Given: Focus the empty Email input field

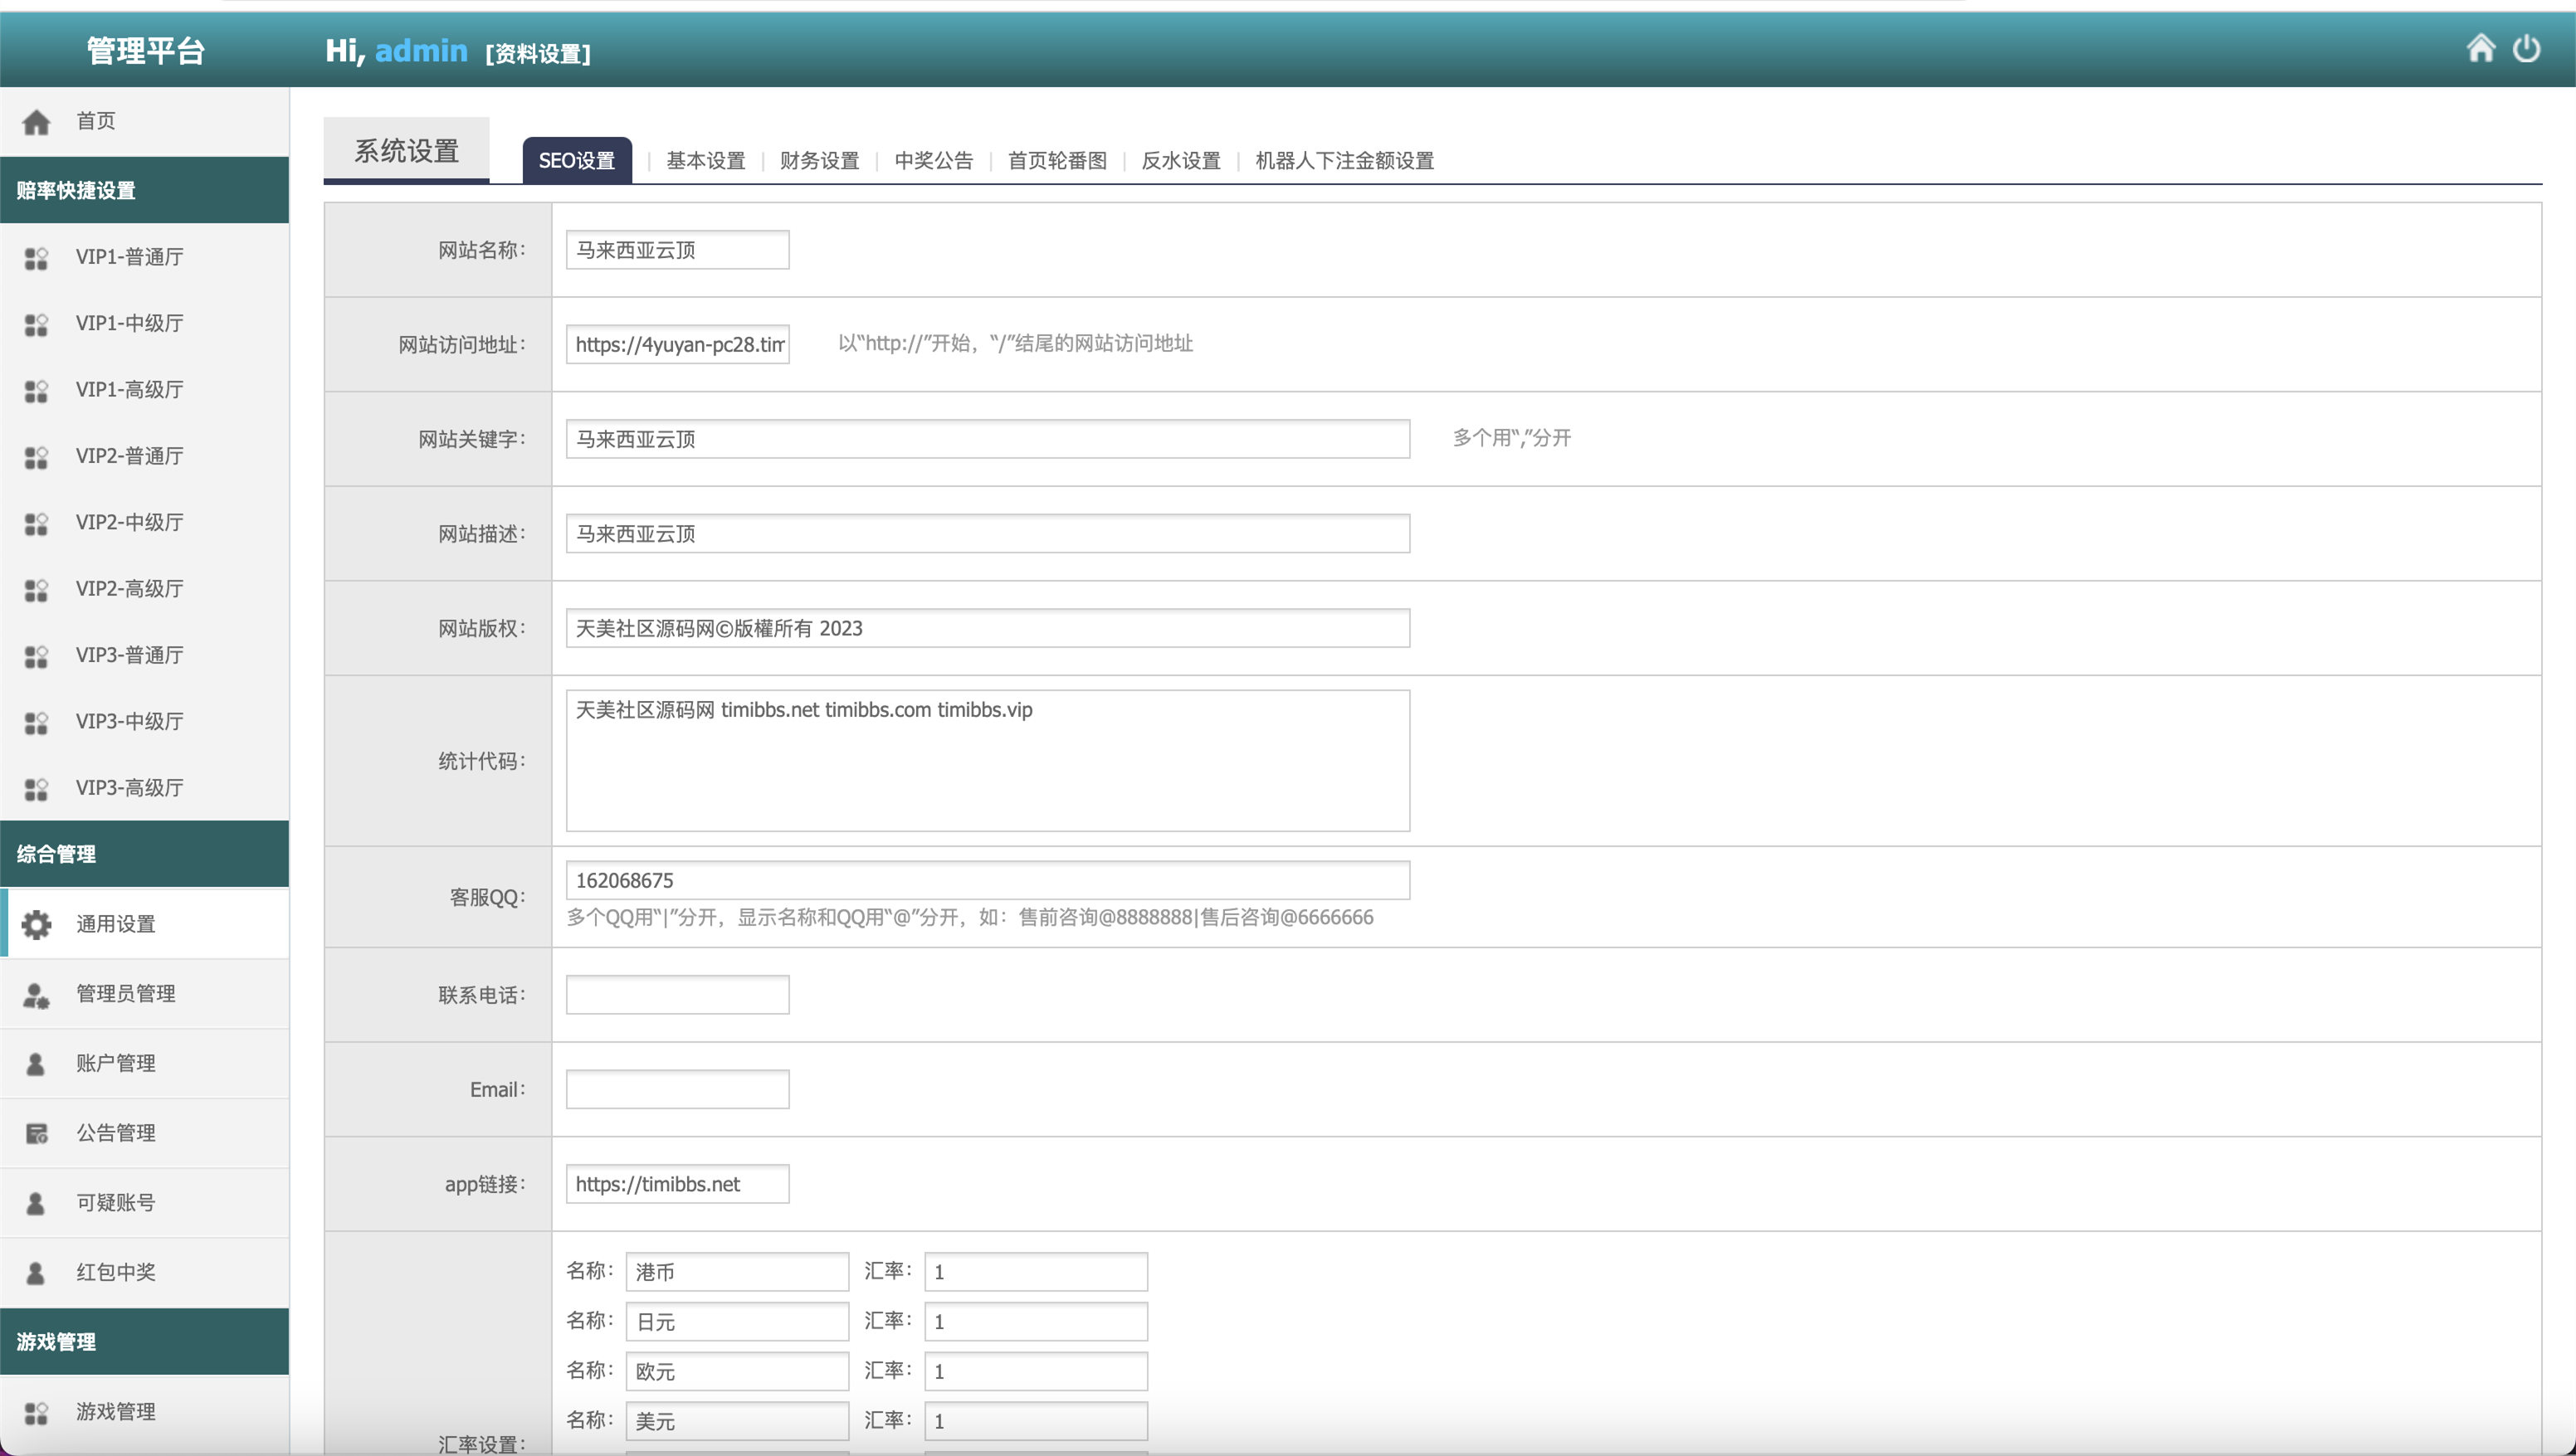Looking at the screenshot, I should tap(677, 1089).
